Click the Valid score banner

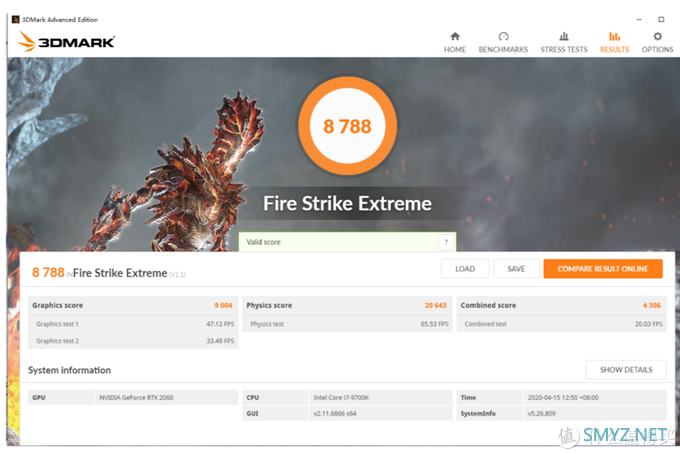pyautogui.click(x=347, y=242)
